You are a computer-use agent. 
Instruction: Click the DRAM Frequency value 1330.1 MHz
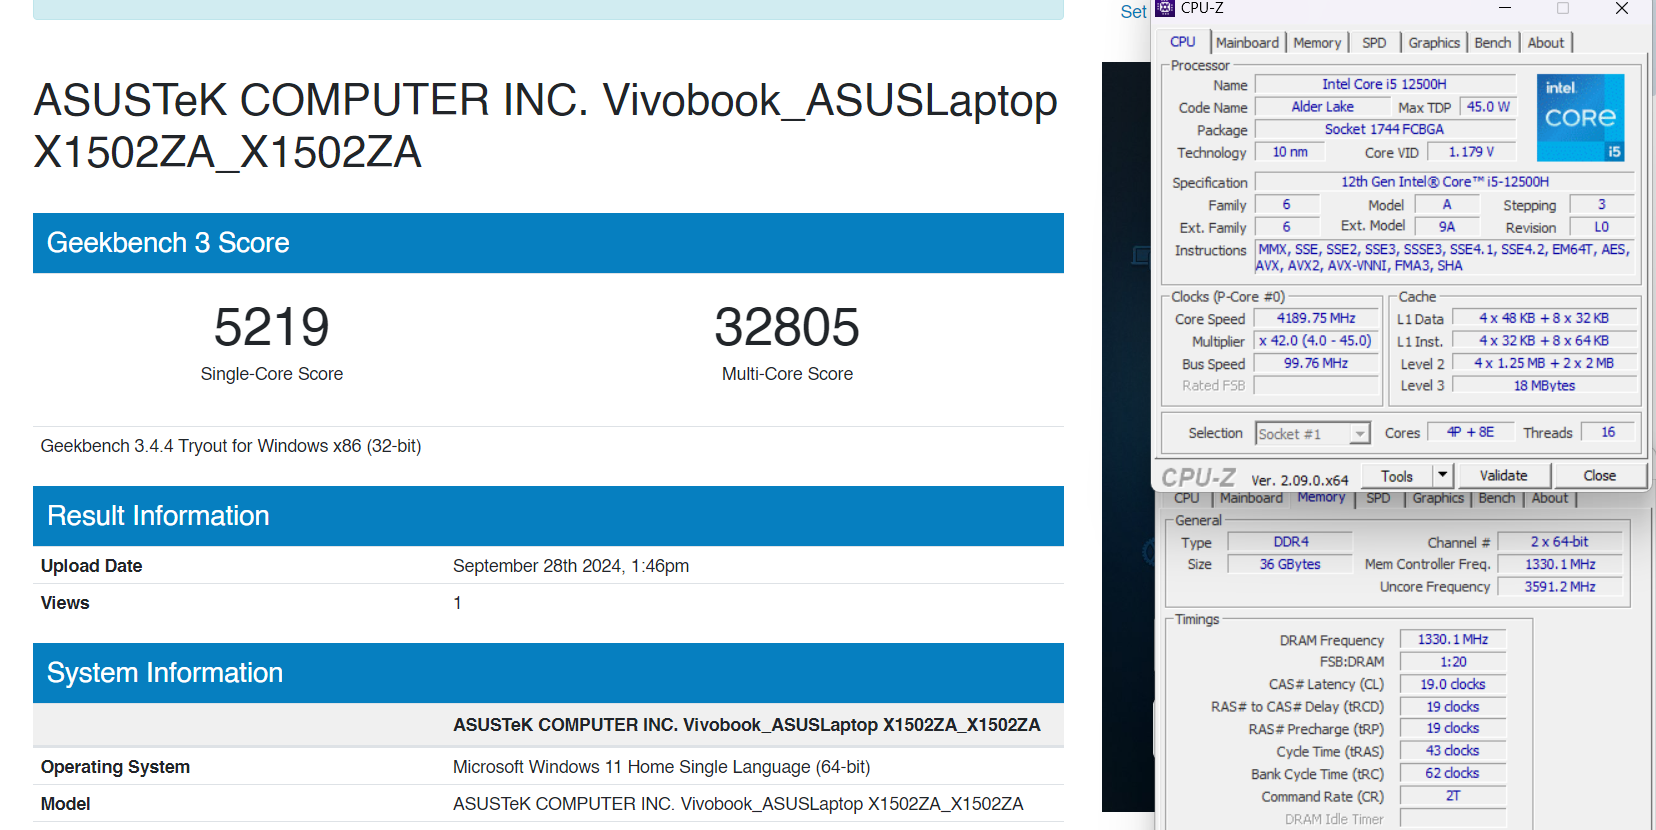[x=1452, y=639]
